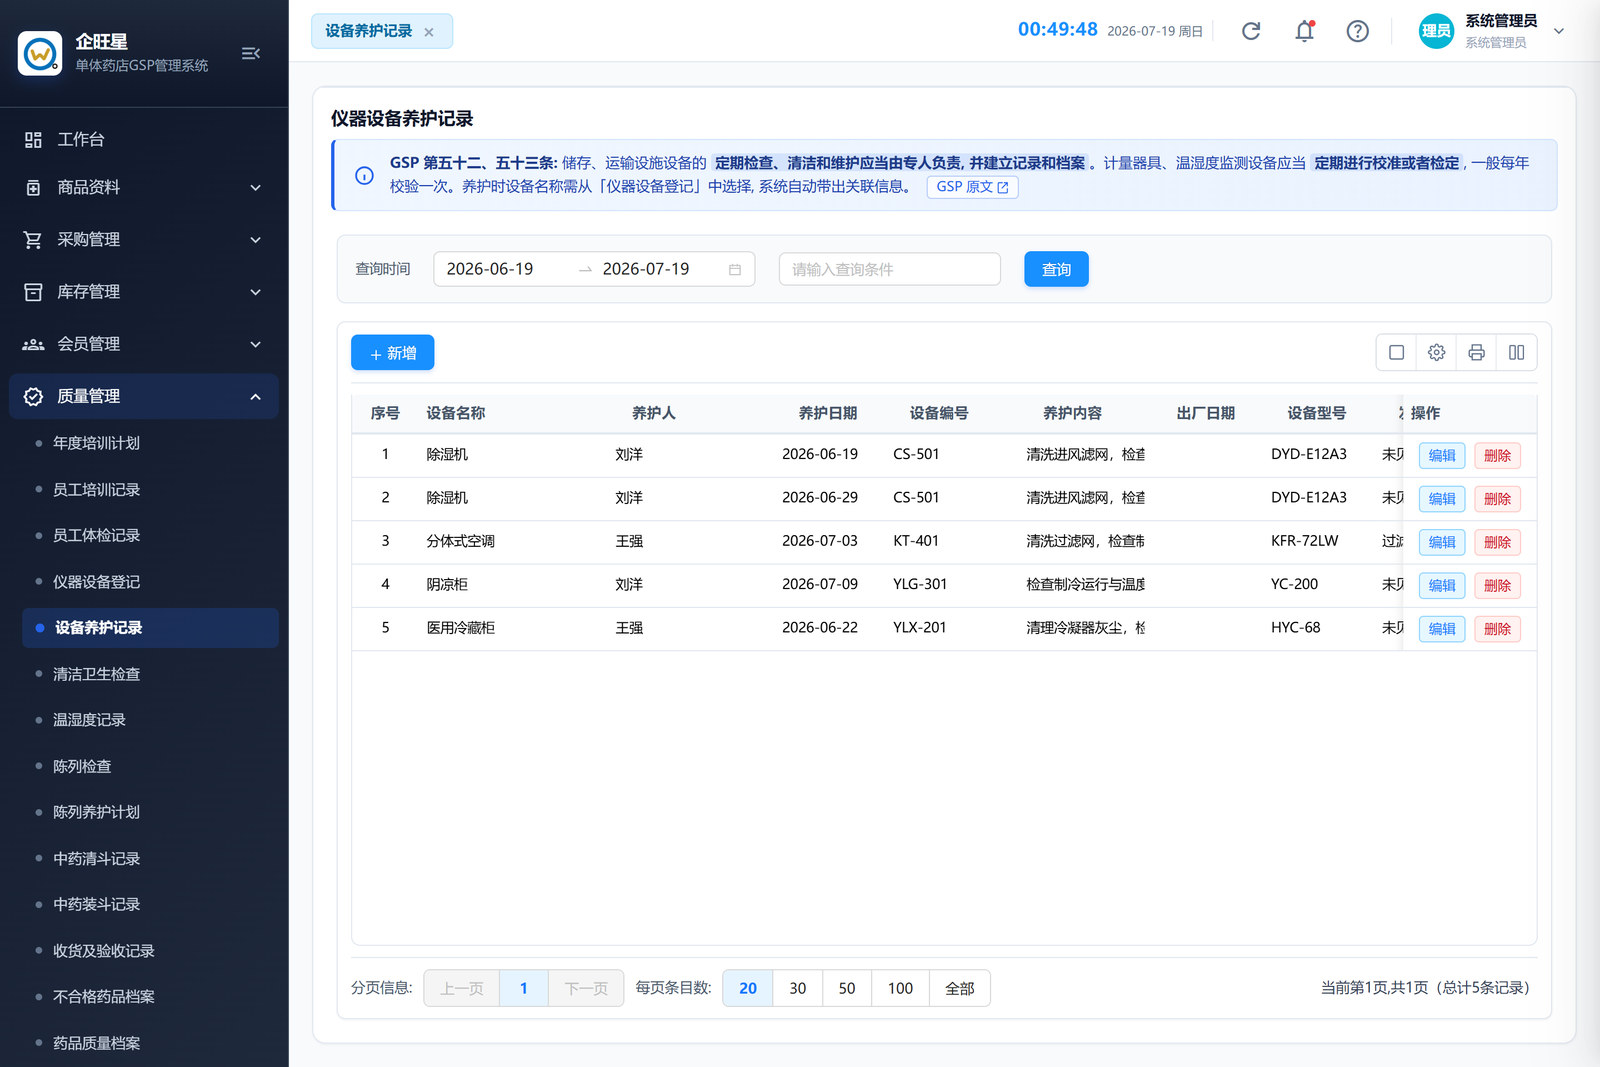Collapse the sidebar menu toggle icon

click(250, 53)
